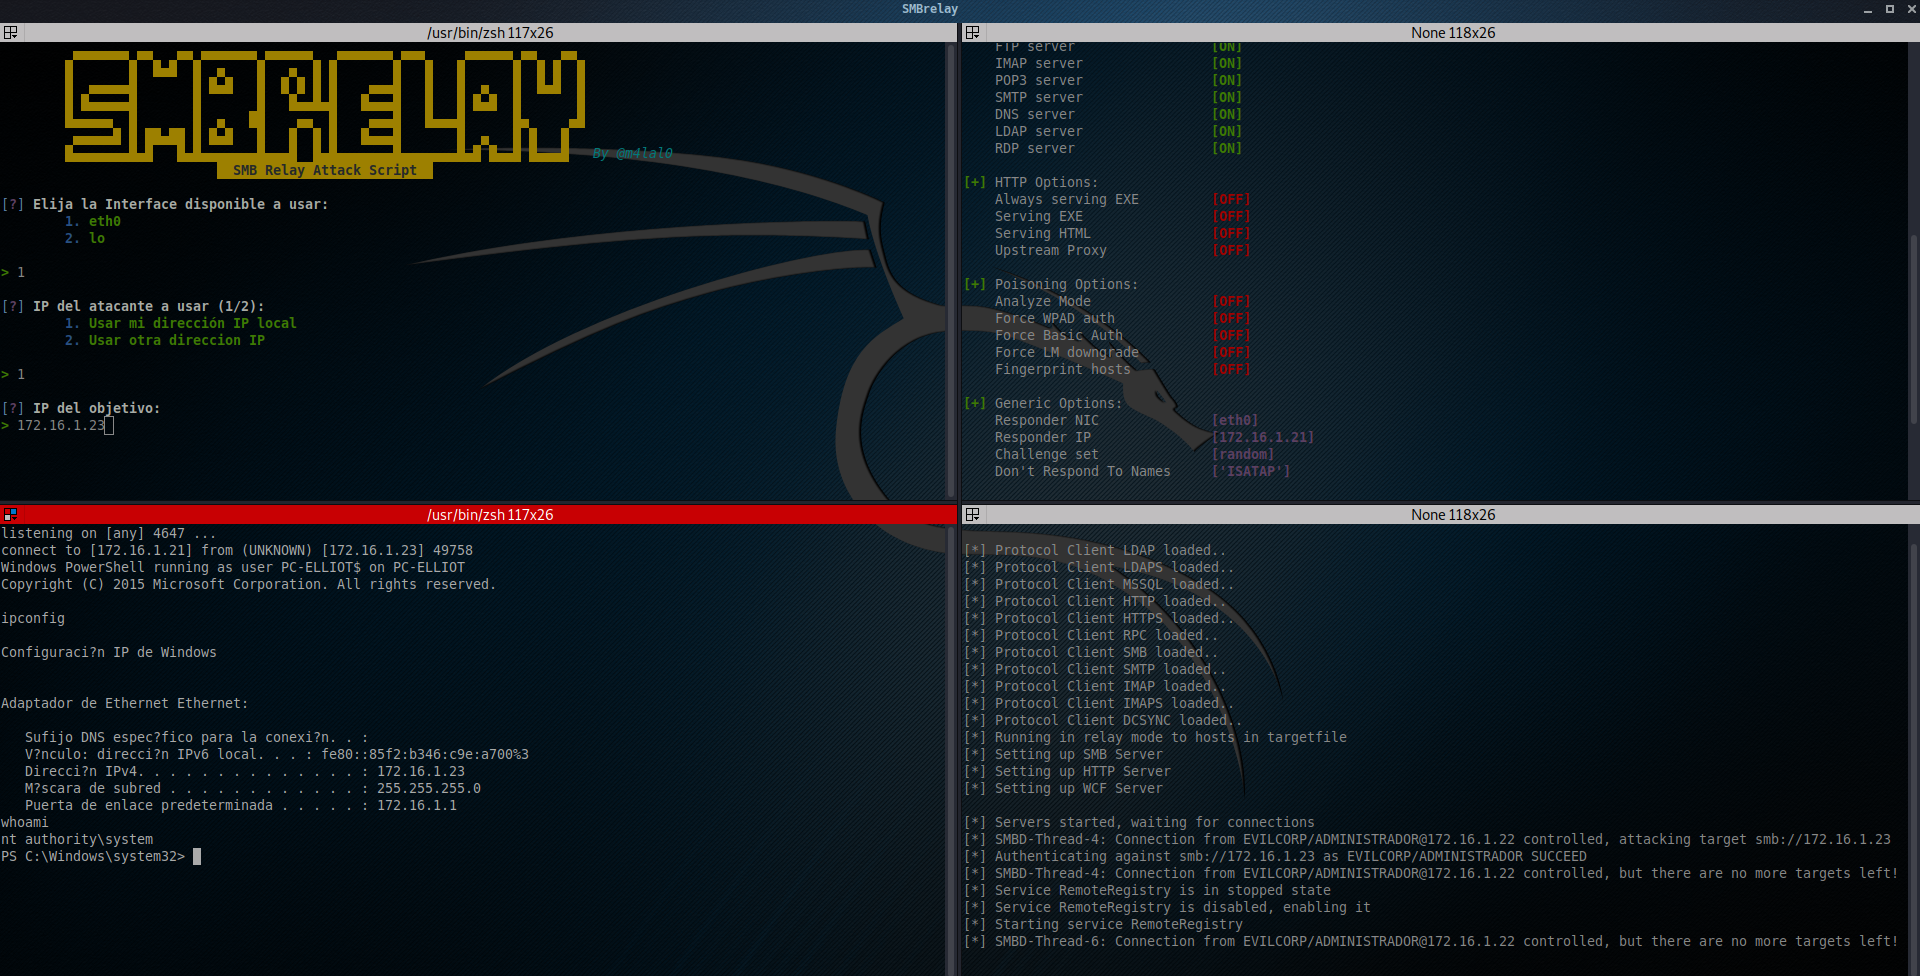The height and width of the screenshot is (976, 1920).
Task: Select the top-right None 118x26 title bar
Action: point(1440,33)
